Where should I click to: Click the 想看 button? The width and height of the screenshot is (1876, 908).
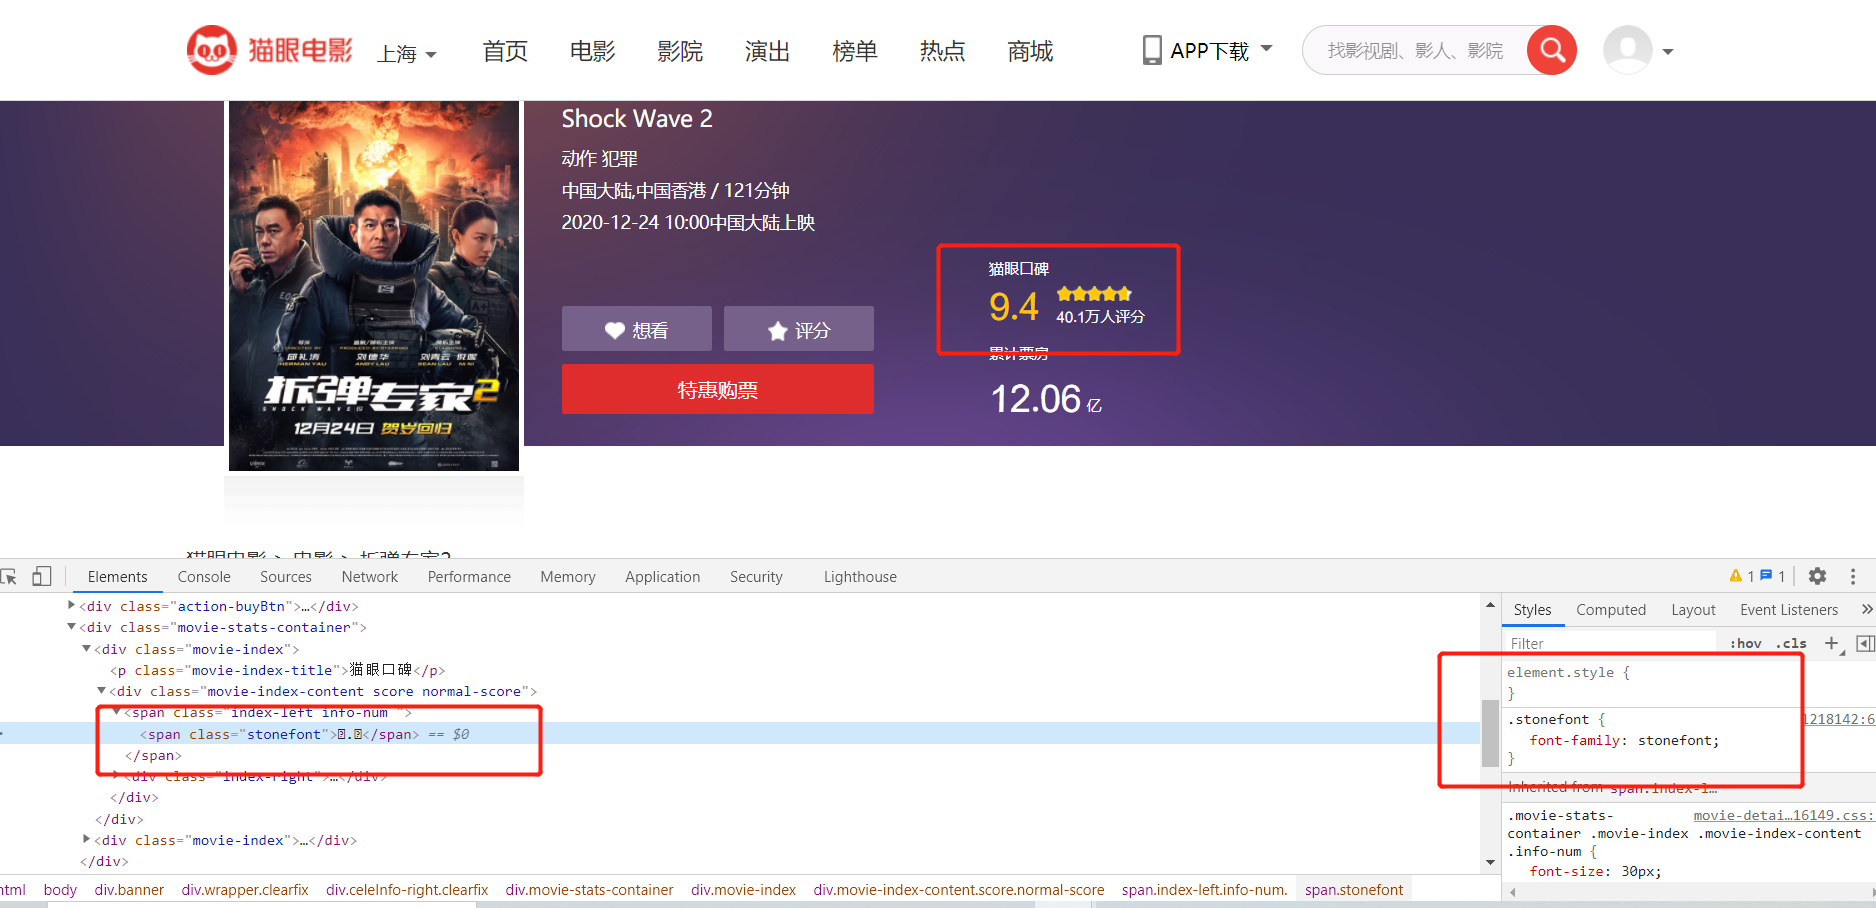pyautogui.click(x=637, y=329)
